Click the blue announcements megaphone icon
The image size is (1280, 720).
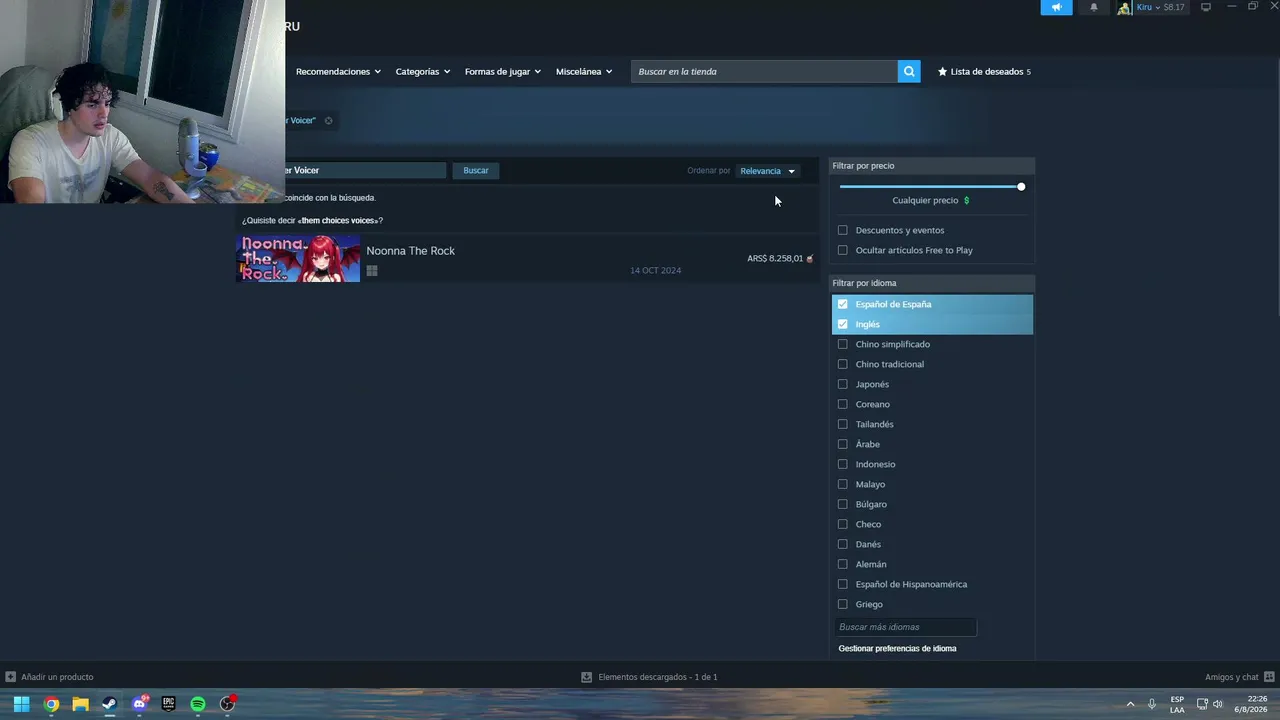(x=1056, y=7)
